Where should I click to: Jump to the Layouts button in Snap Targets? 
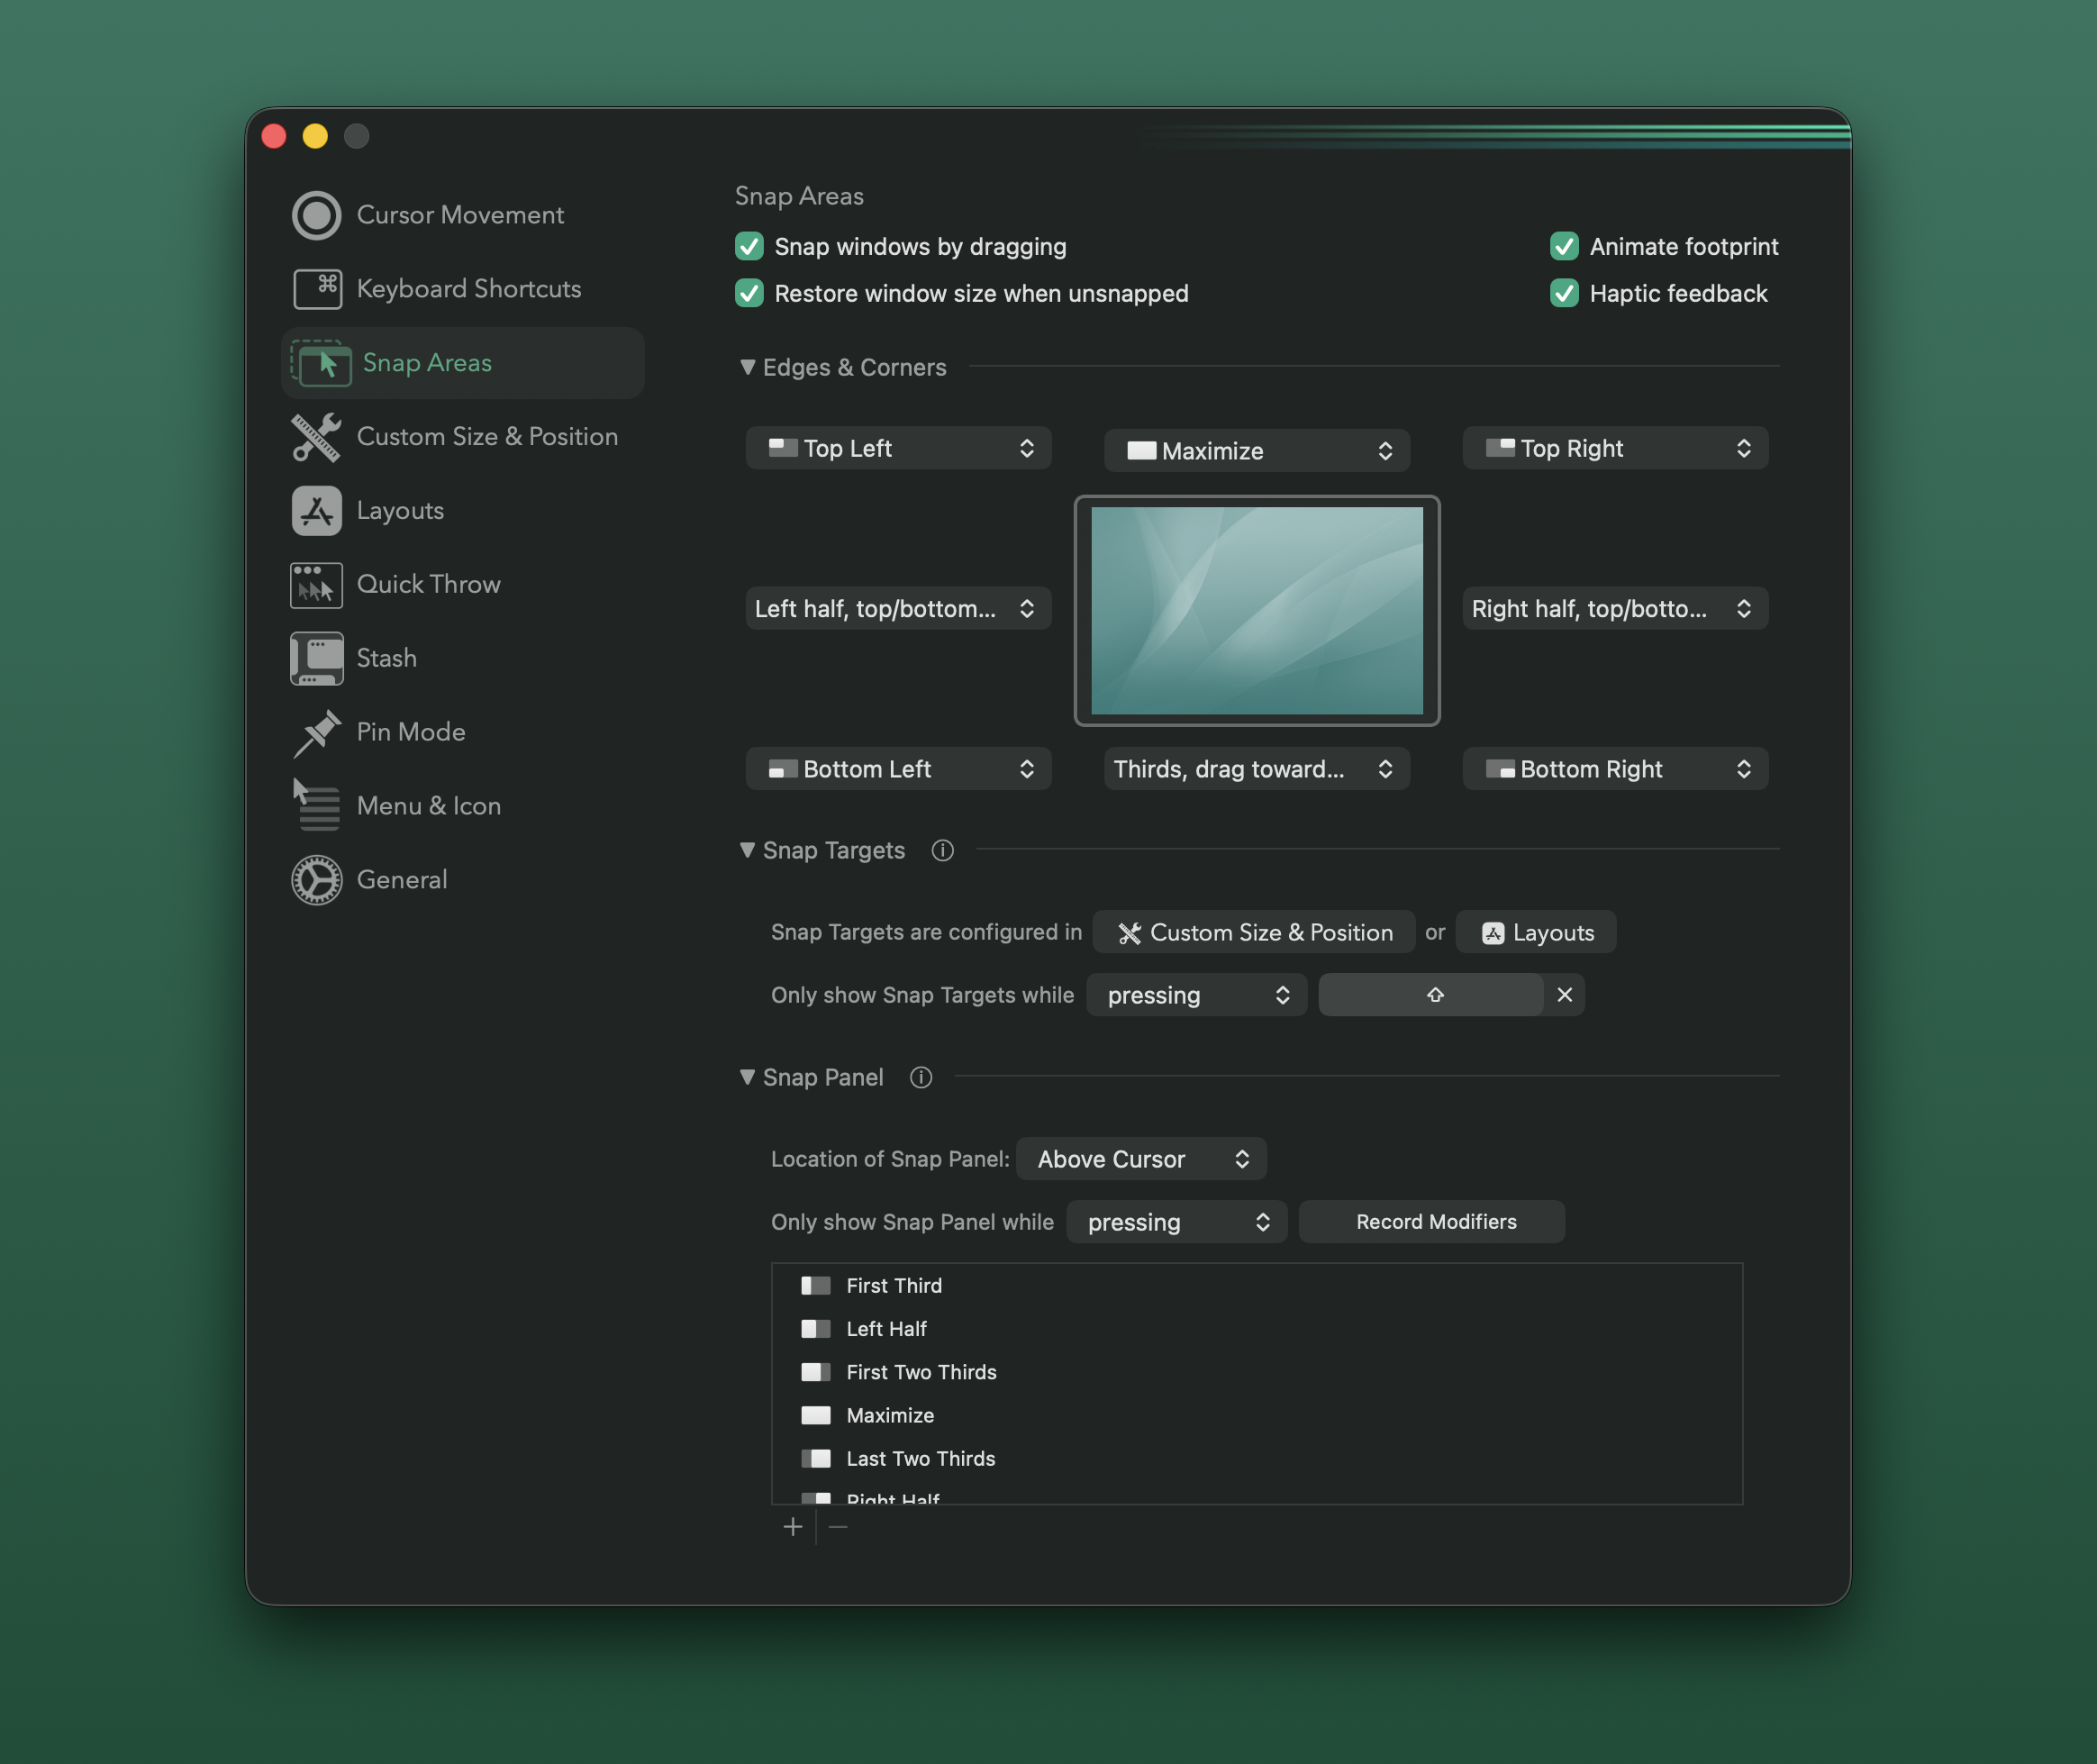[1535, 932]
